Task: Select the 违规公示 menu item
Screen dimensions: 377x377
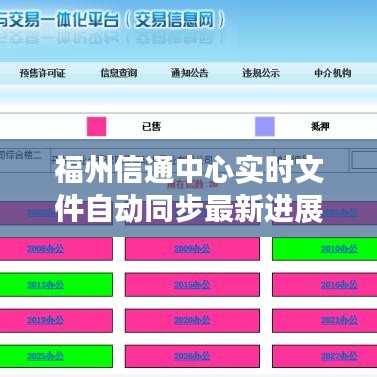Action: 261,73
